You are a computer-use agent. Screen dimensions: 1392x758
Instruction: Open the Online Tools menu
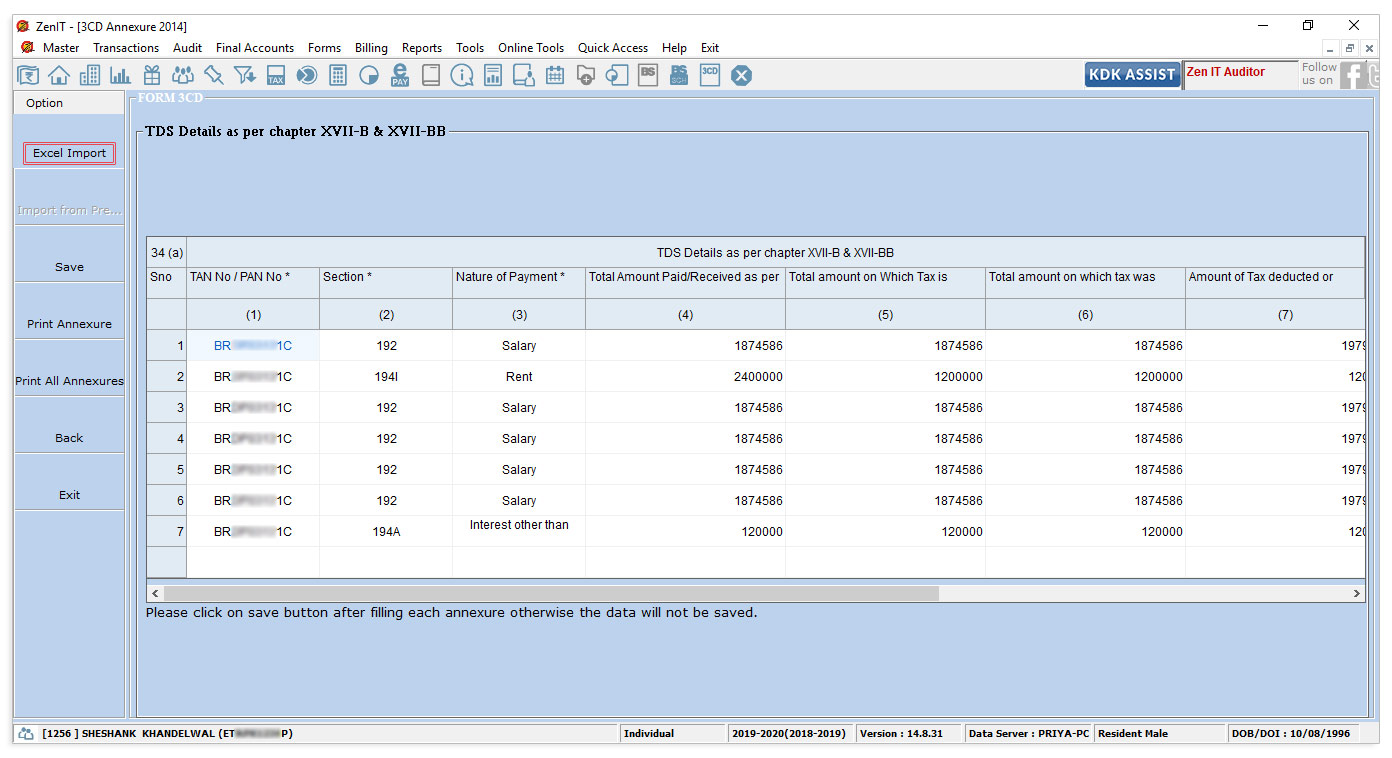(531, 48)
